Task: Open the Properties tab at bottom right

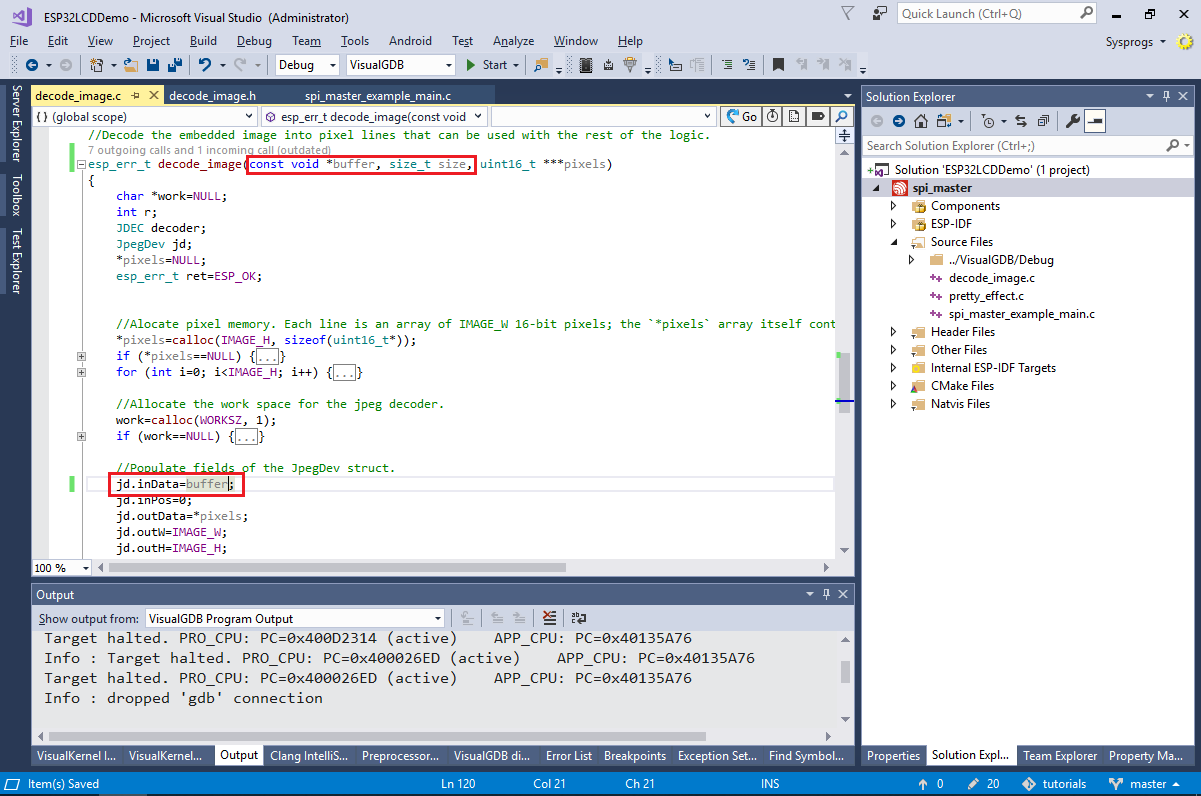Action: 893,756
